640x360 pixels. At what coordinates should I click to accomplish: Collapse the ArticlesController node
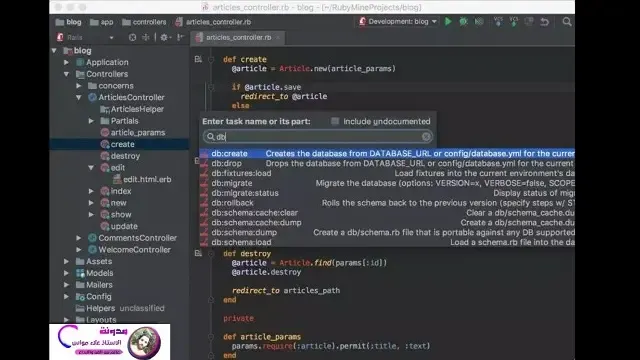pos(79,98)
